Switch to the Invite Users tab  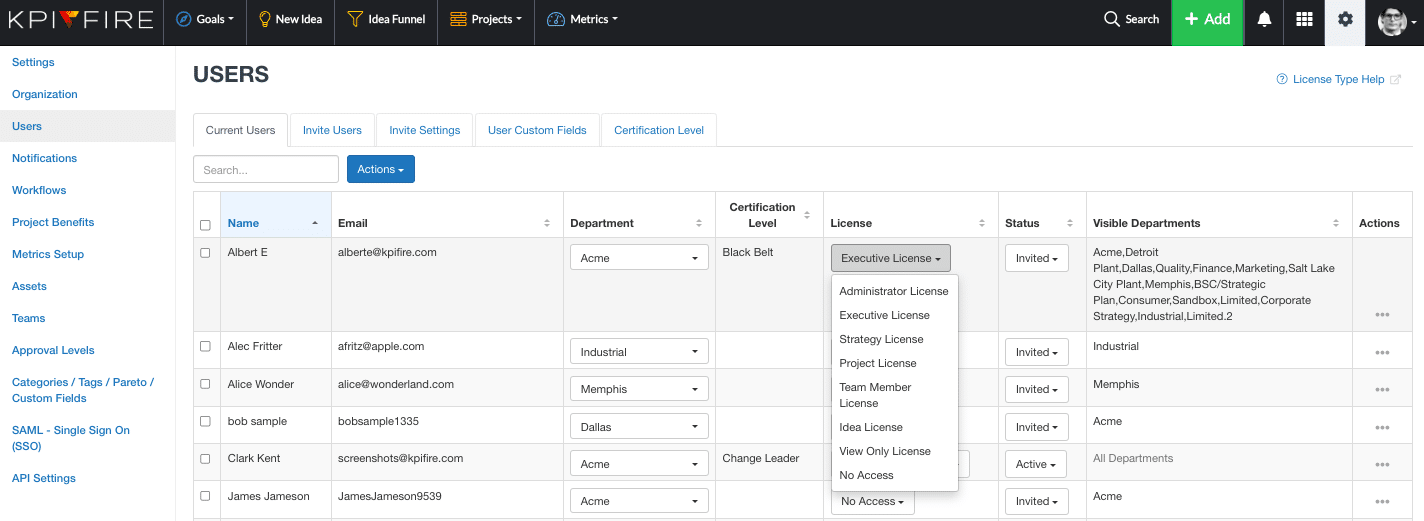coord(332,130)
